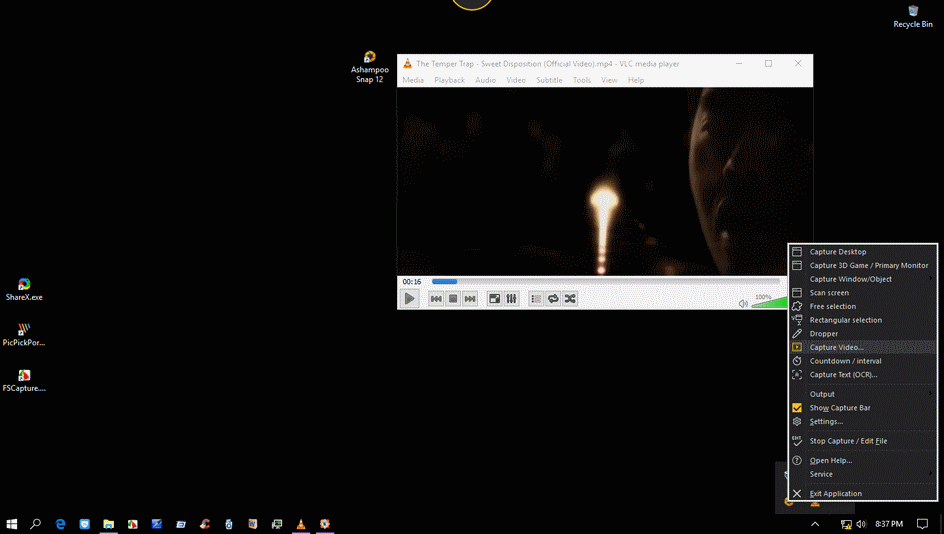
Task: Toggle the VLC playlist view
Action: pyautogui.click(x=536, y=299)
